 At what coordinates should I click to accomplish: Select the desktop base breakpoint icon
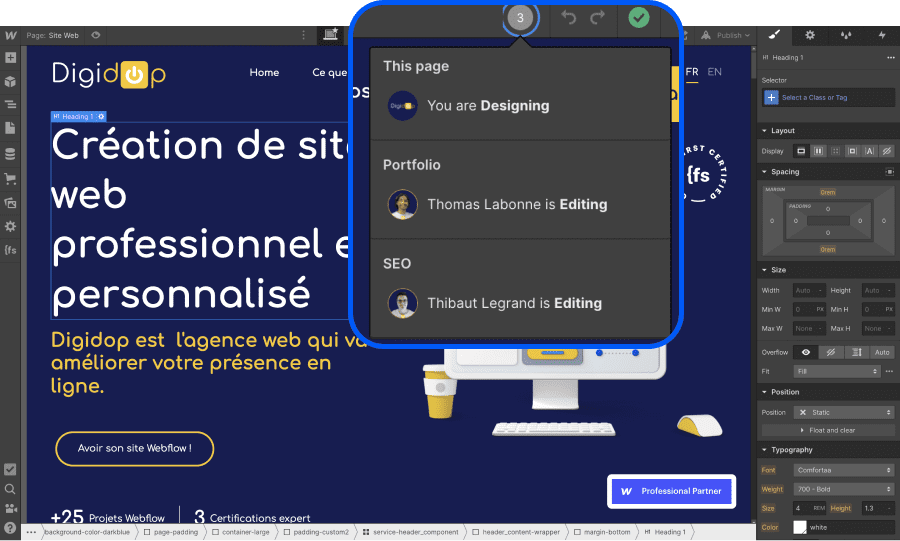coord(331,35)
